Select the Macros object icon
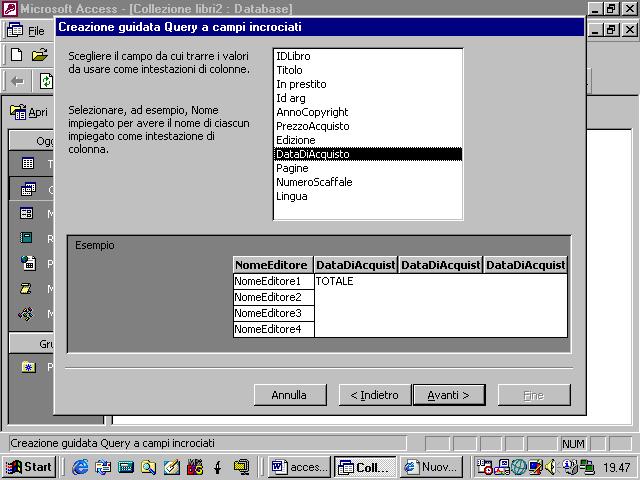 click(25, 289)
